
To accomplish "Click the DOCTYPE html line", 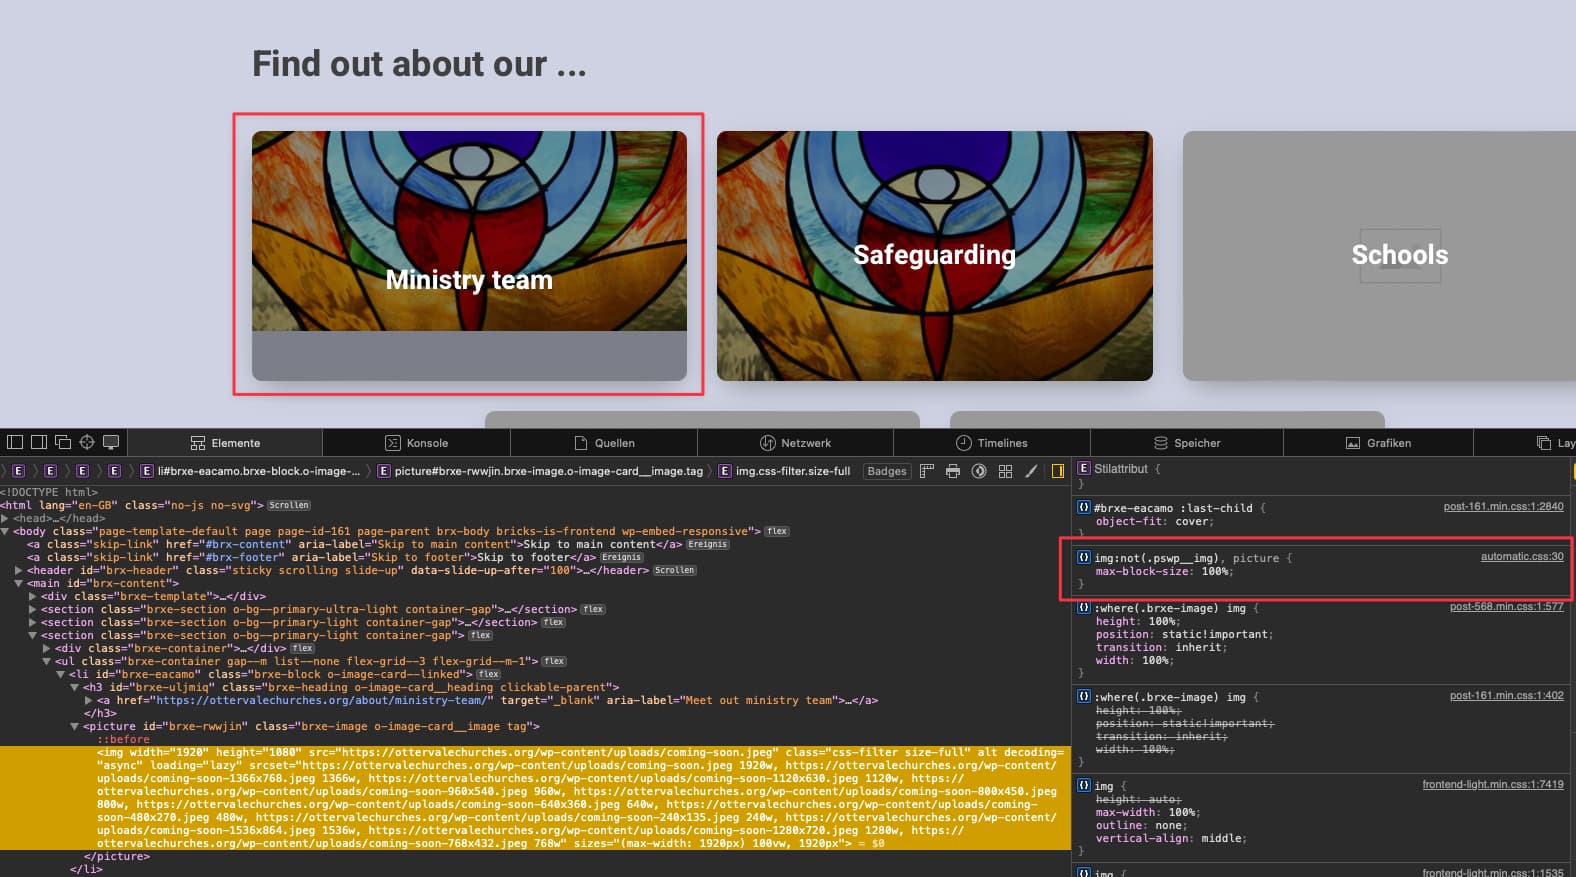I will click(49, 492).
